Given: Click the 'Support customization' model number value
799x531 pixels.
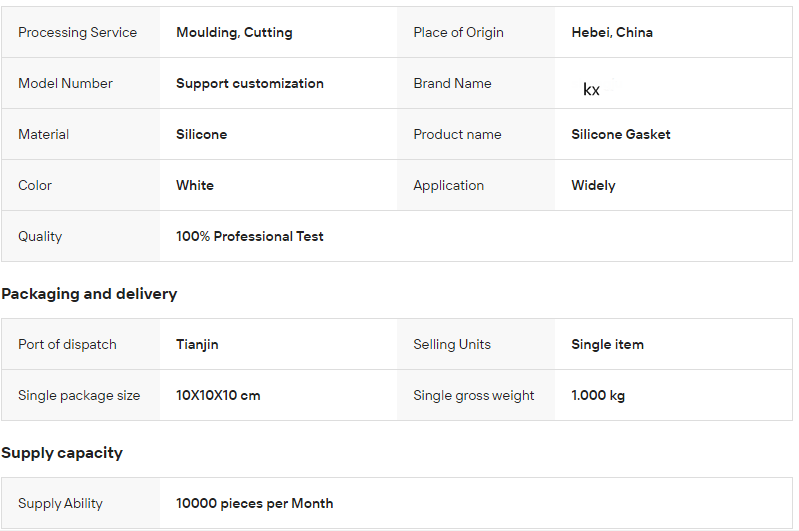Looking at the screenshot, I should (249, 83).
